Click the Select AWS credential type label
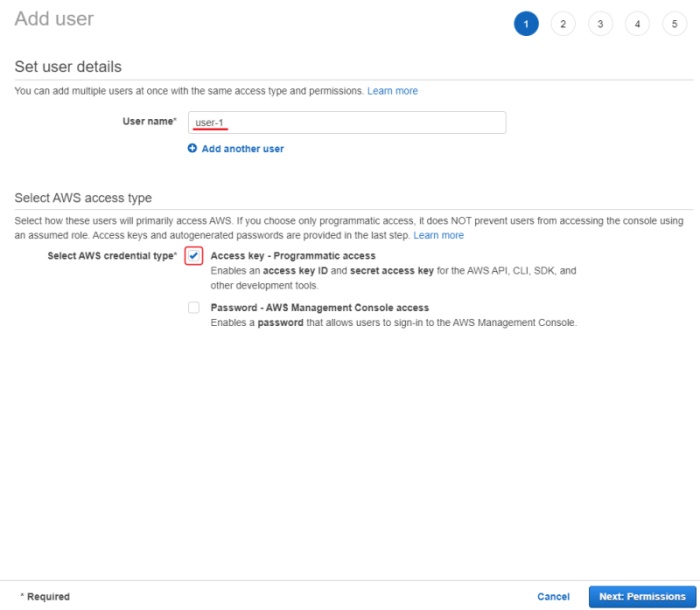 pyautogui.click(x=112, y=256)
